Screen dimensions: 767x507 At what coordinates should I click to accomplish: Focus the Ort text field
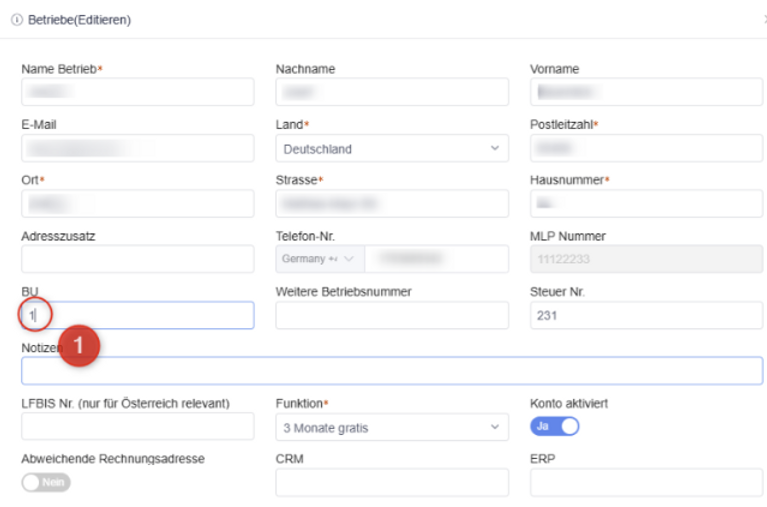137,204
